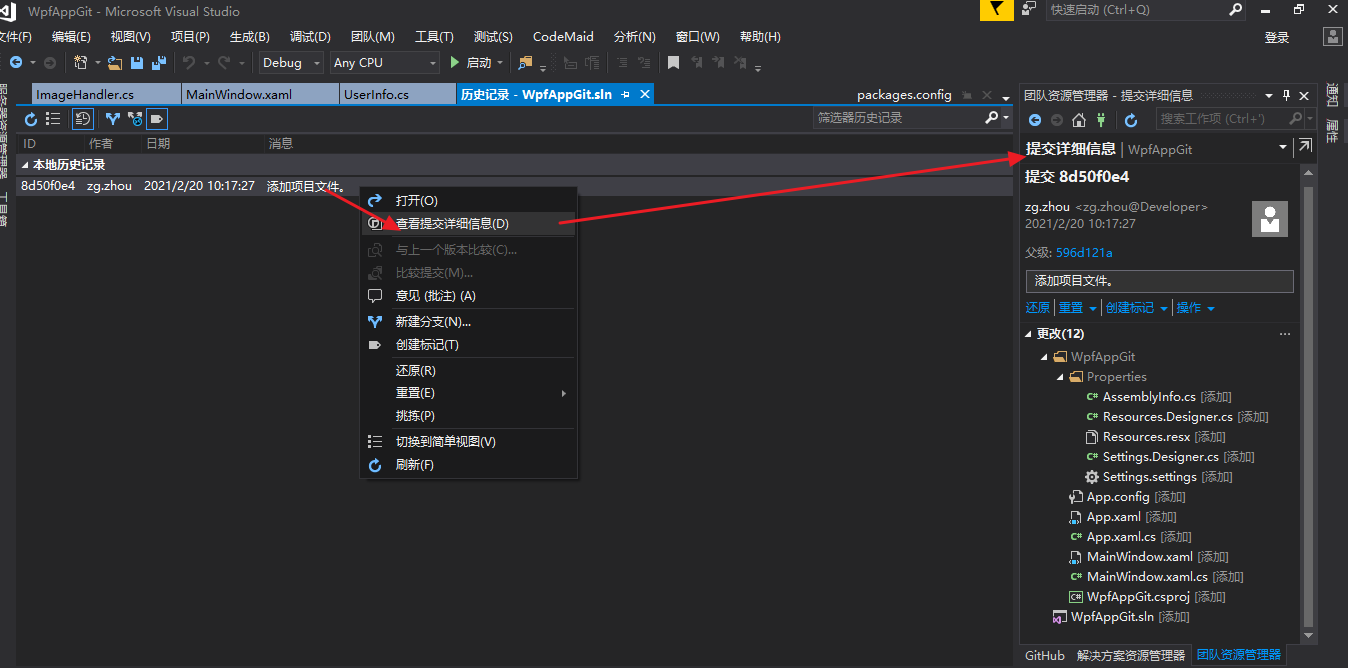Switch to 解决方案资源管理器 bottom tab

pos(1130,655)
